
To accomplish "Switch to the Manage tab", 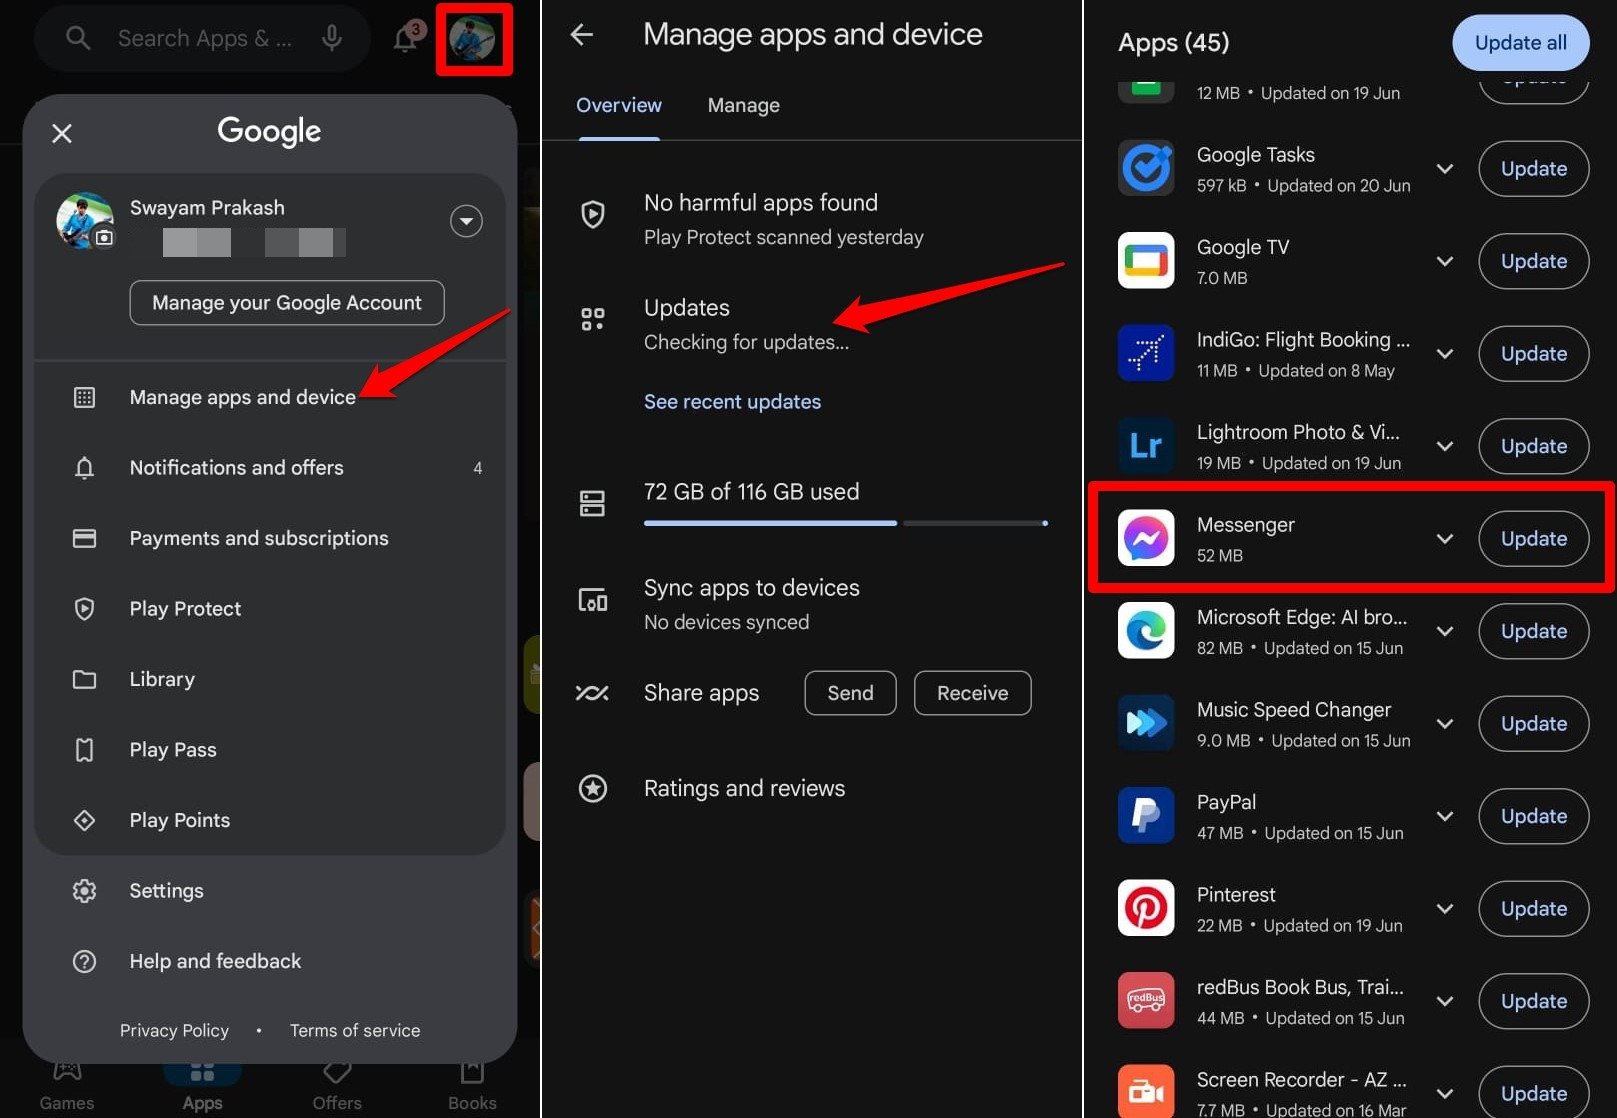I will pyautogui.click(x=743, y=105).
